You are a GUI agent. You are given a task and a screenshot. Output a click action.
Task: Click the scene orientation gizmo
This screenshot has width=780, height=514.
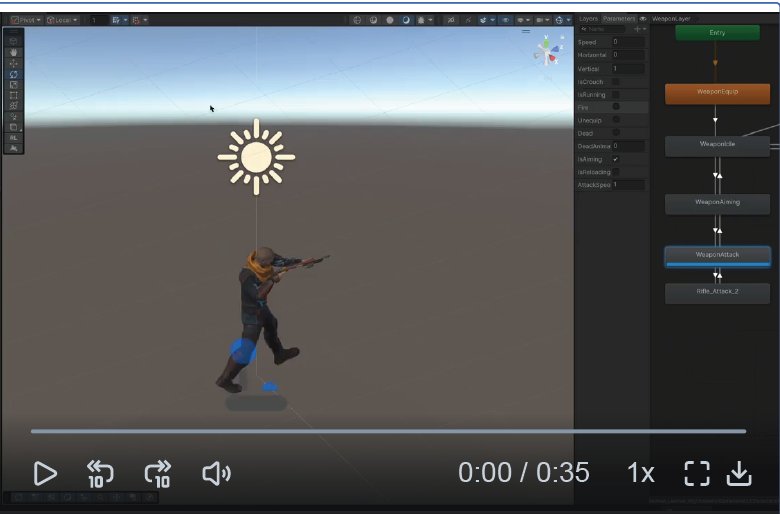coord(547,52)
